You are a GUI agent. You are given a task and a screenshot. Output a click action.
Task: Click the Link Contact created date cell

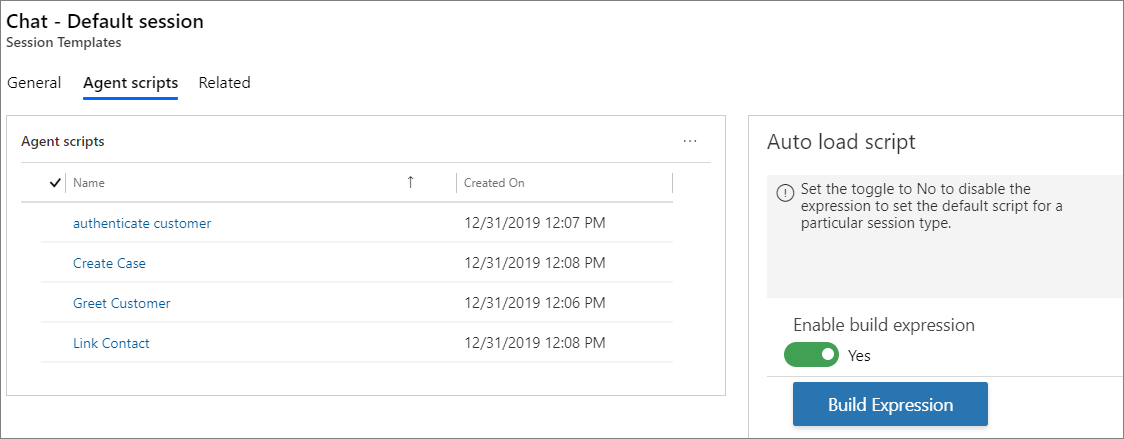(535, 344)
